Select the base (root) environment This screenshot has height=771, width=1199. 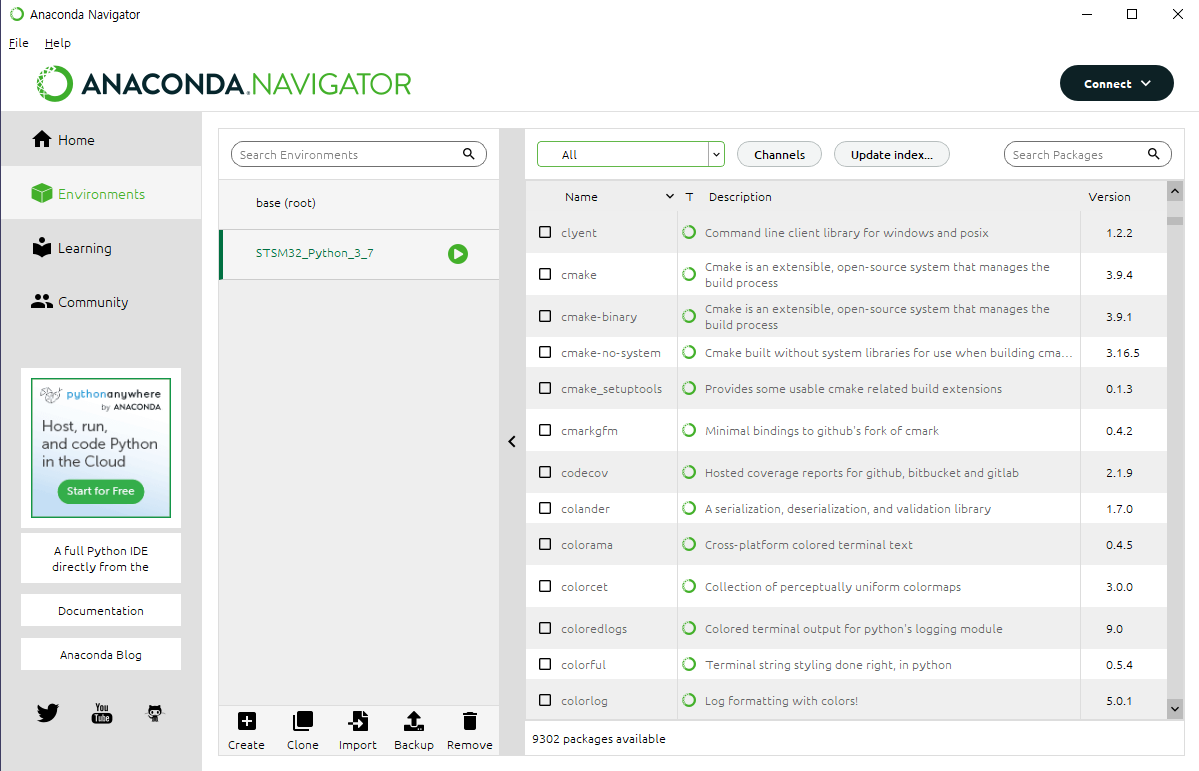coord(359,203)
